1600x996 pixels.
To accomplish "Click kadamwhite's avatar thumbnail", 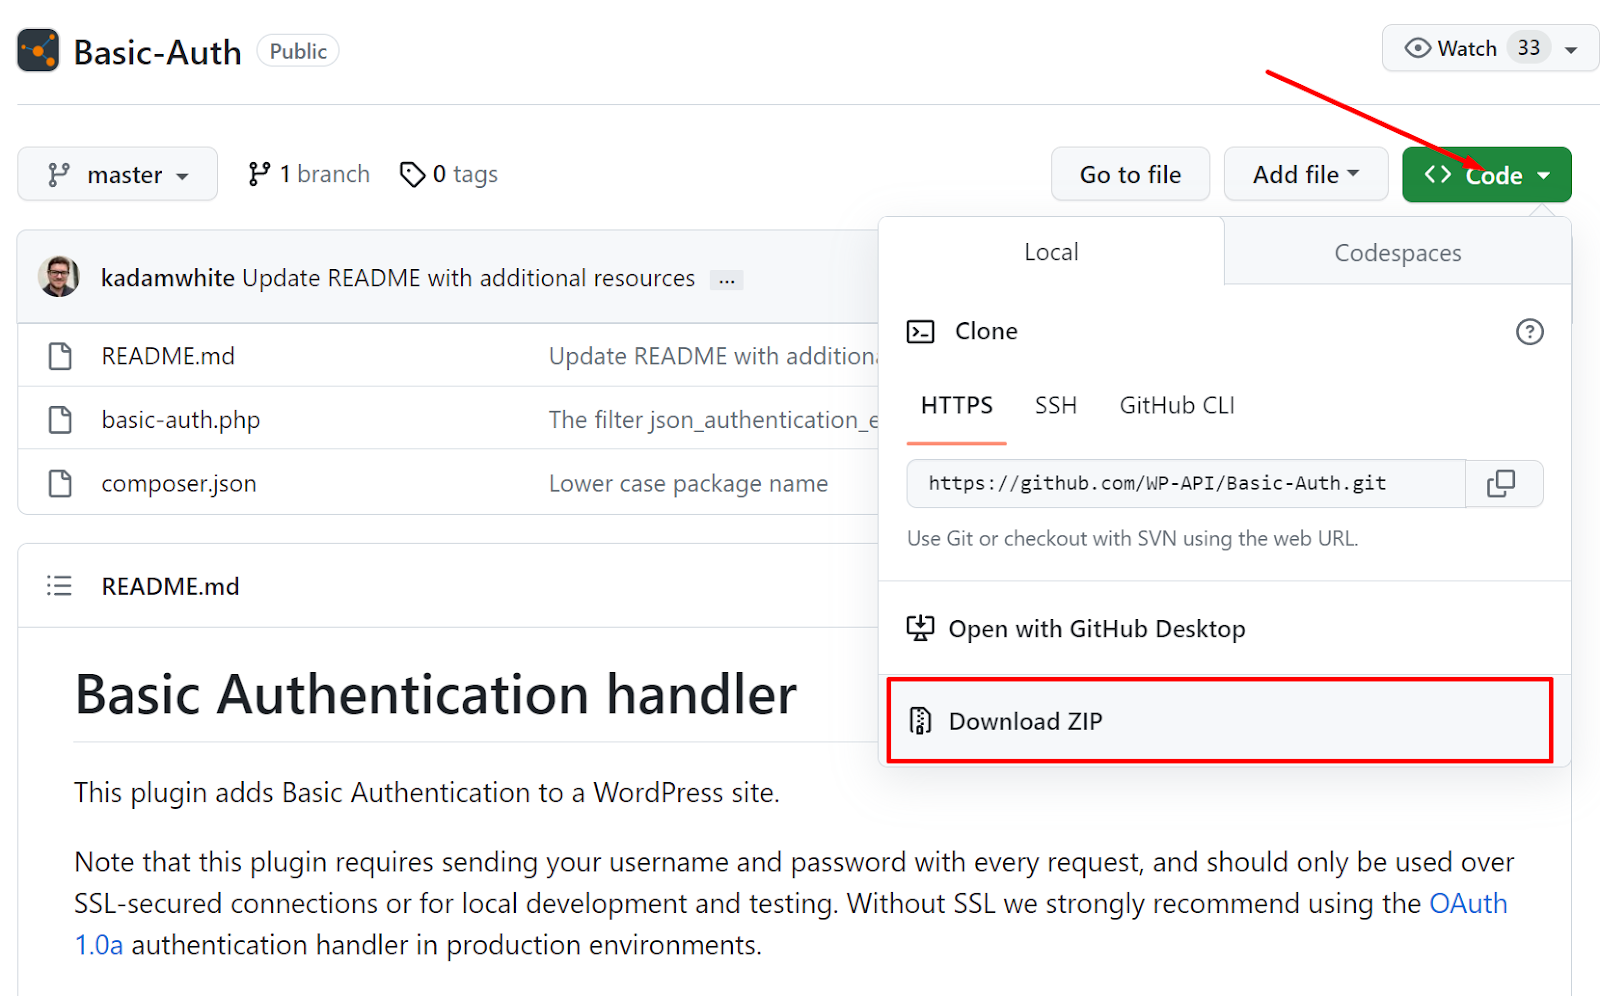I will point(59,276).
